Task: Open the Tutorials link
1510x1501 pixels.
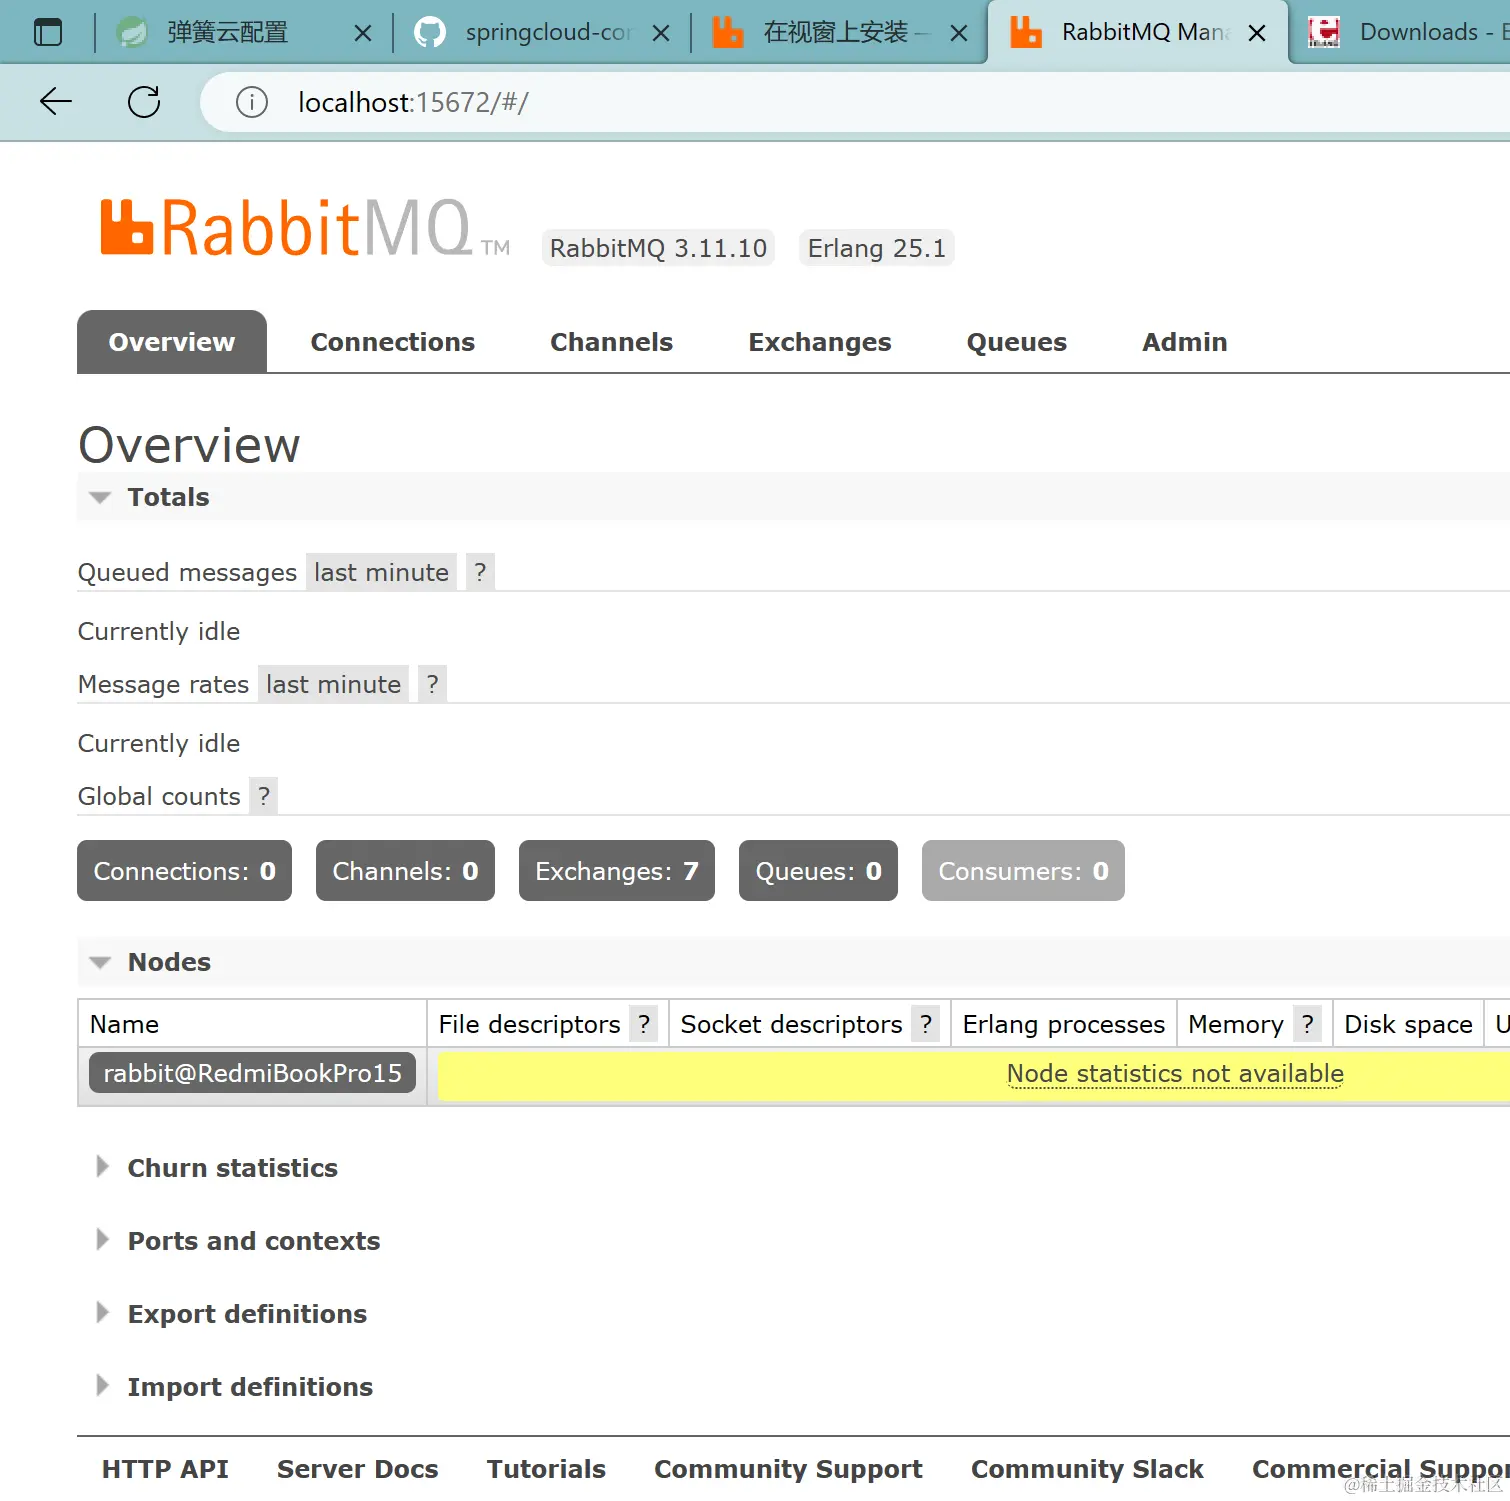Action: pyautogui.click(x=546, y=1469)
